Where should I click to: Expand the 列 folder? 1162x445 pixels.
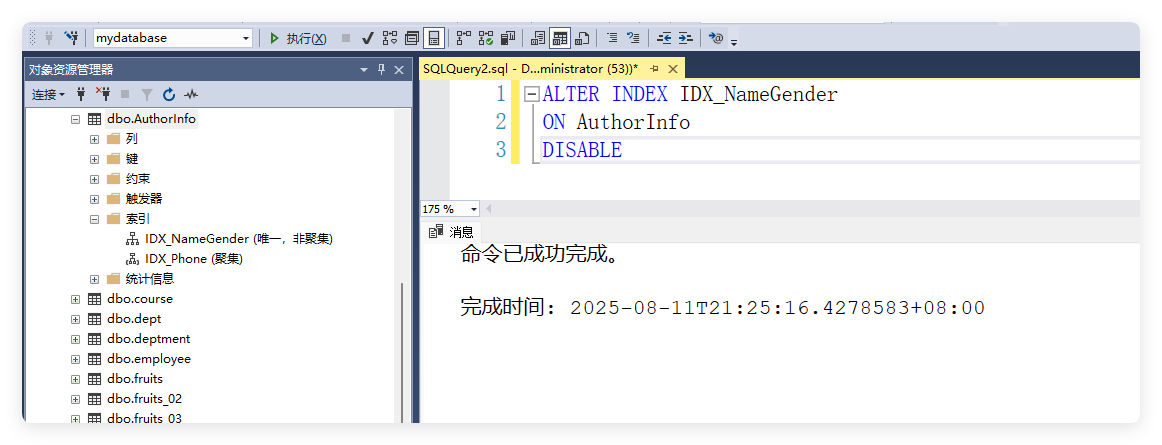click(94, 139)
